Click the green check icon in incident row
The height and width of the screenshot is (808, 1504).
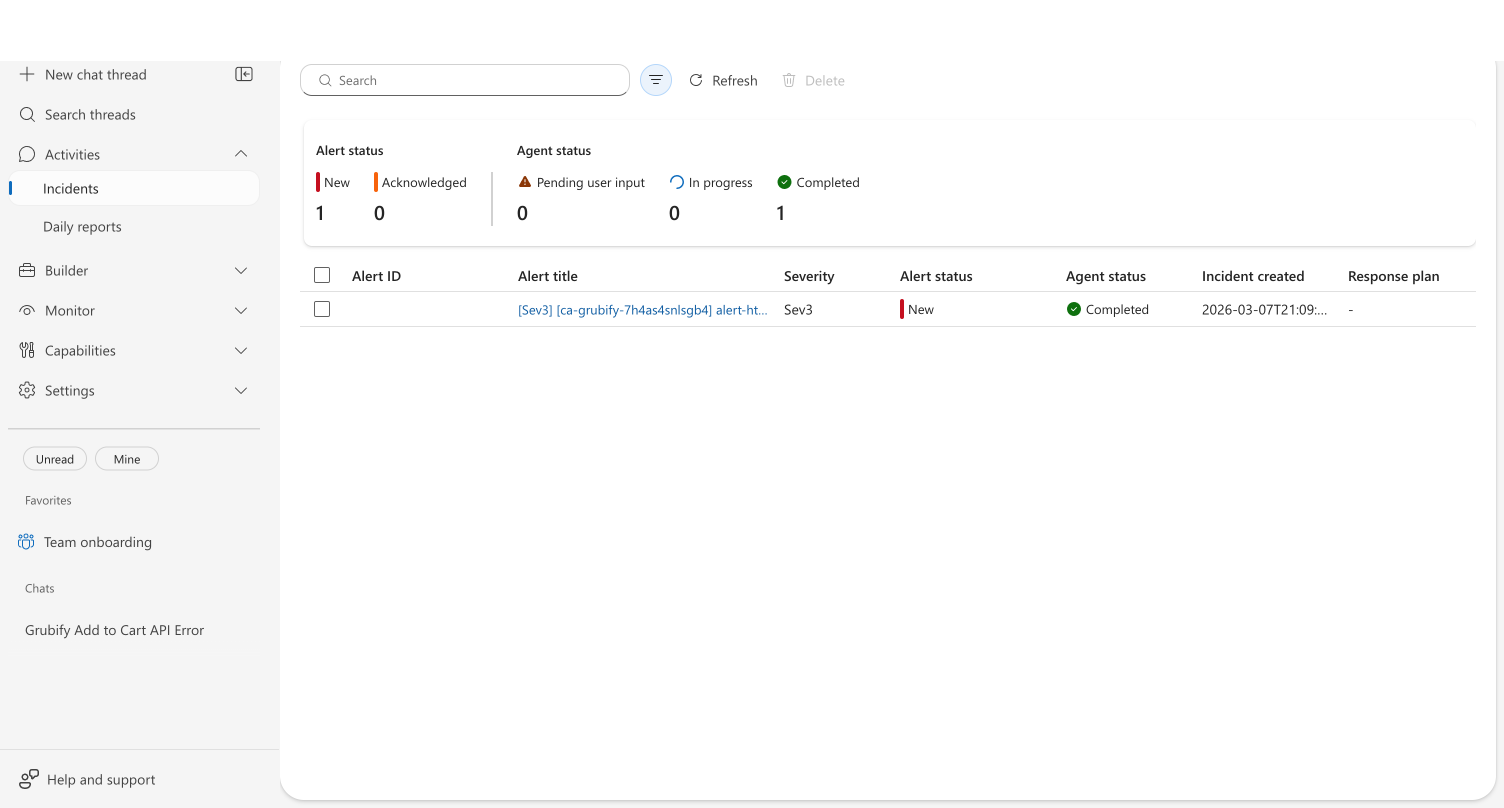click(1074, 309)
